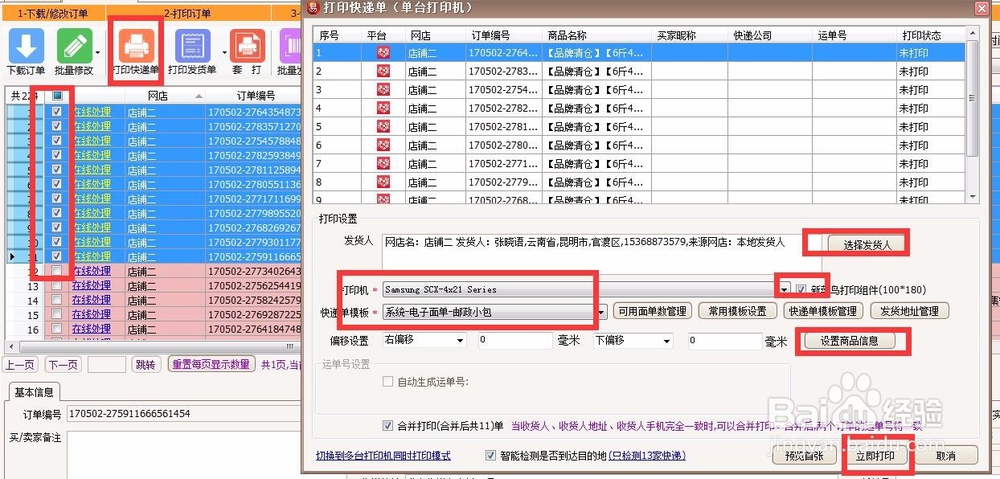Click the 下载订单 download icon
The width and height of the screenshot is (1000, 479).
coord(26,45)
